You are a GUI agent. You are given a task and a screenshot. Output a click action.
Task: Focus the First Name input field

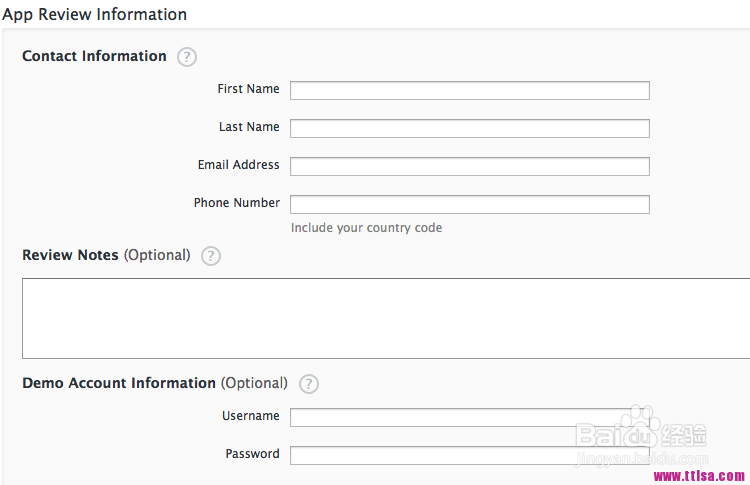469,91
